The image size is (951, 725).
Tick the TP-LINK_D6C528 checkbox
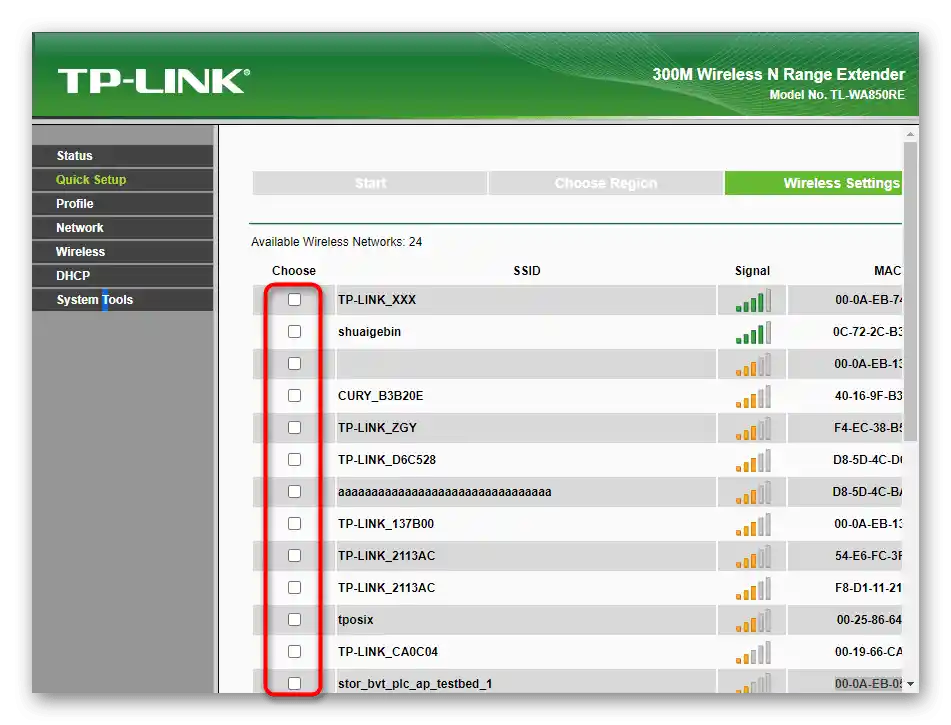pyautogui.click(x=294, y=459)
